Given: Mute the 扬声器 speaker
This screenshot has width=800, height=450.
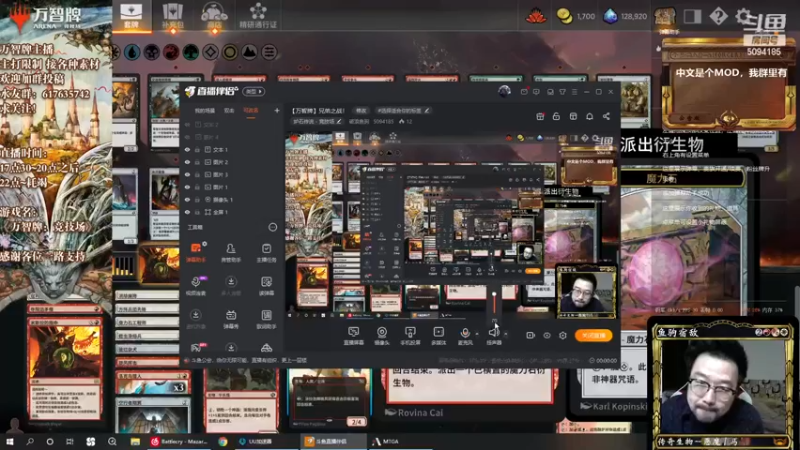Looking at the screenshot, I should [x=493, y=336].
